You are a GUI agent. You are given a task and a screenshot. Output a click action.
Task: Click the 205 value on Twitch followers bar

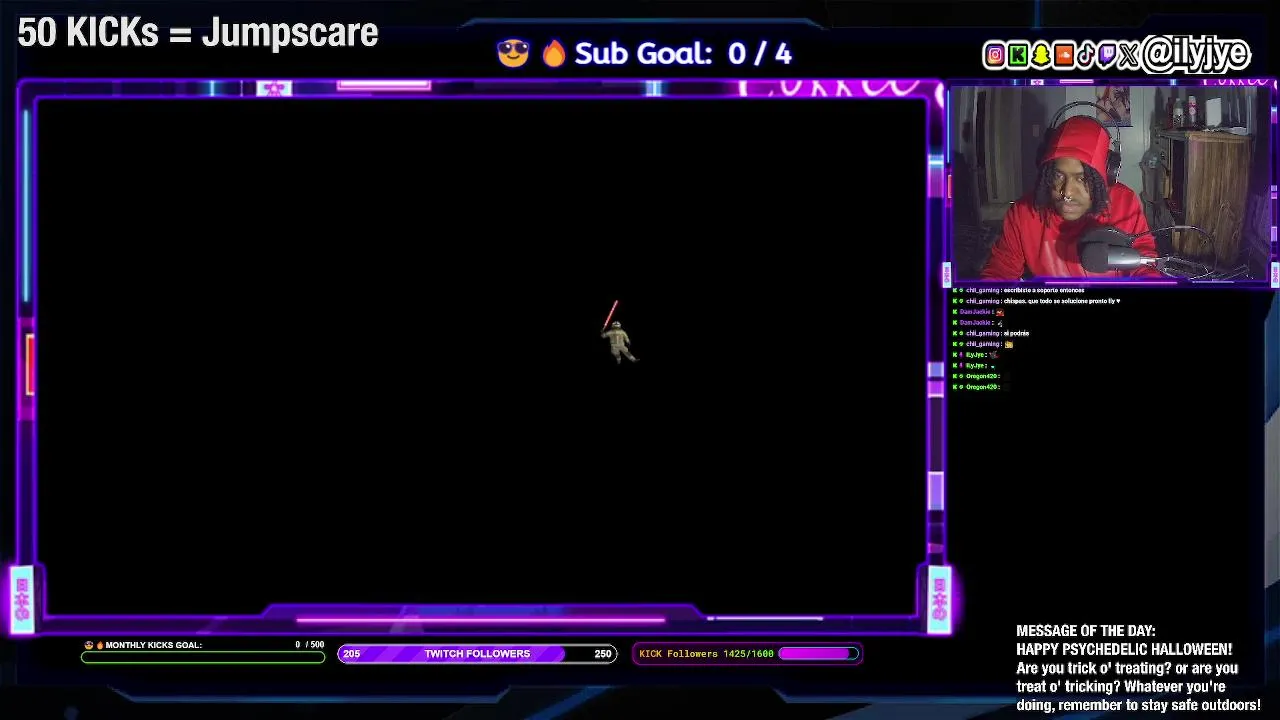[351, 654]
